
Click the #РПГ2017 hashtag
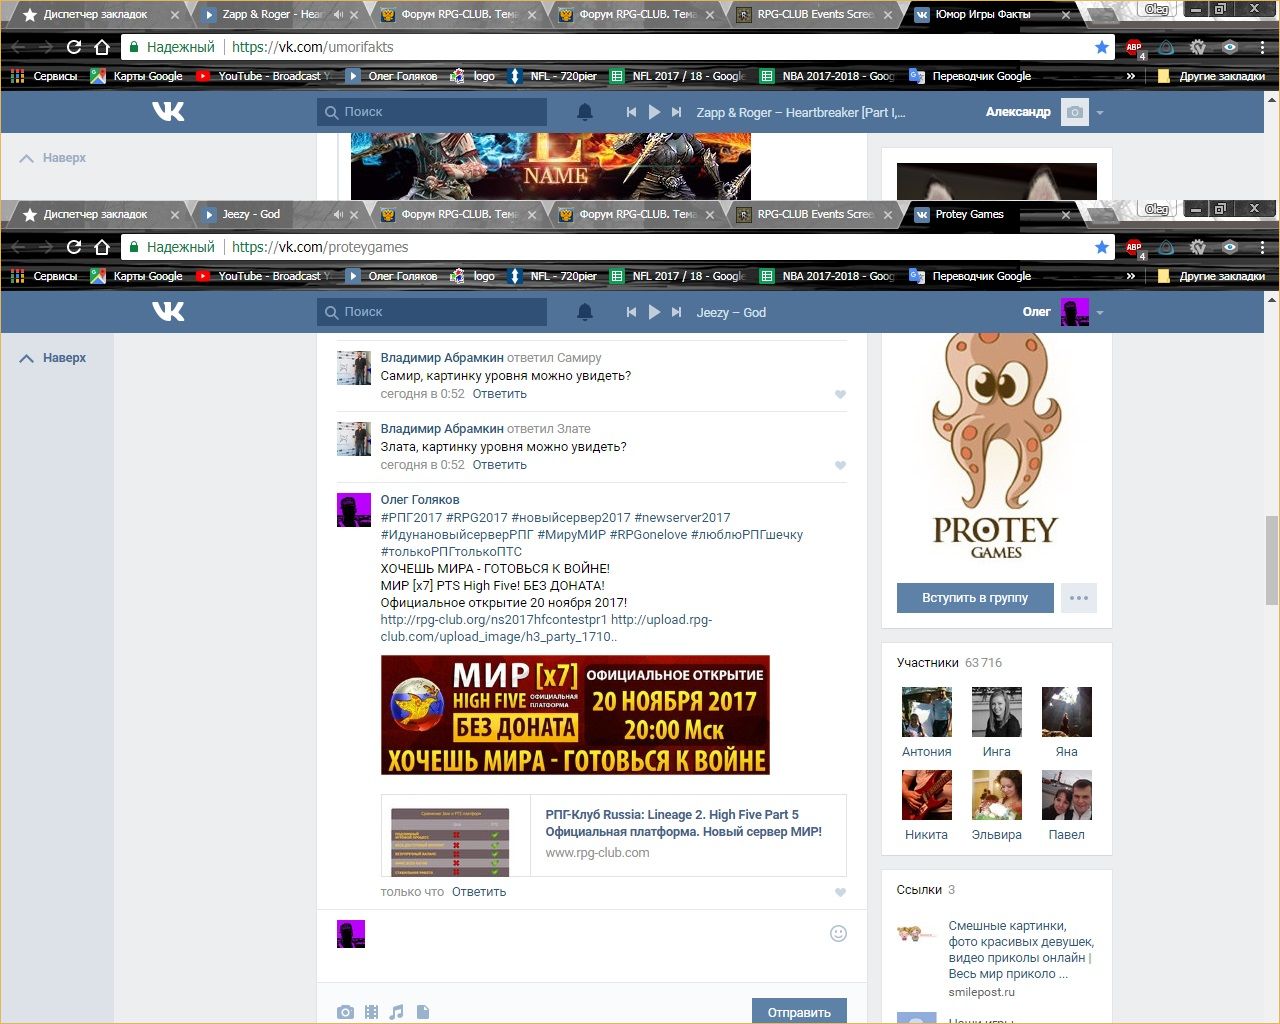411,518
